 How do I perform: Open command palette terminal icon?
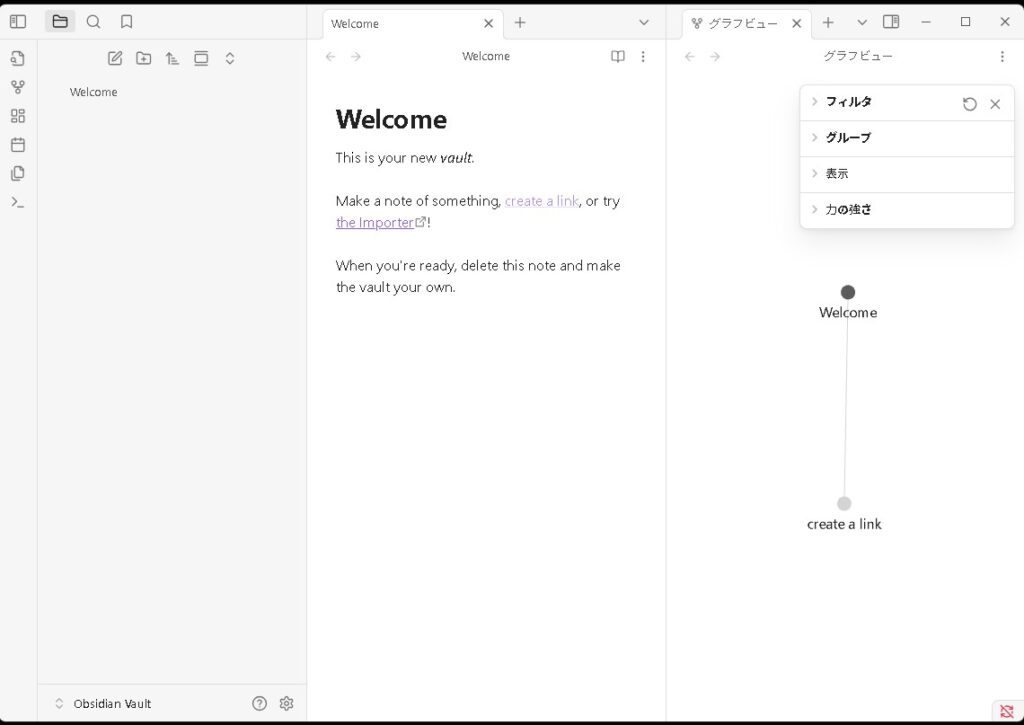tap(17, 202)
